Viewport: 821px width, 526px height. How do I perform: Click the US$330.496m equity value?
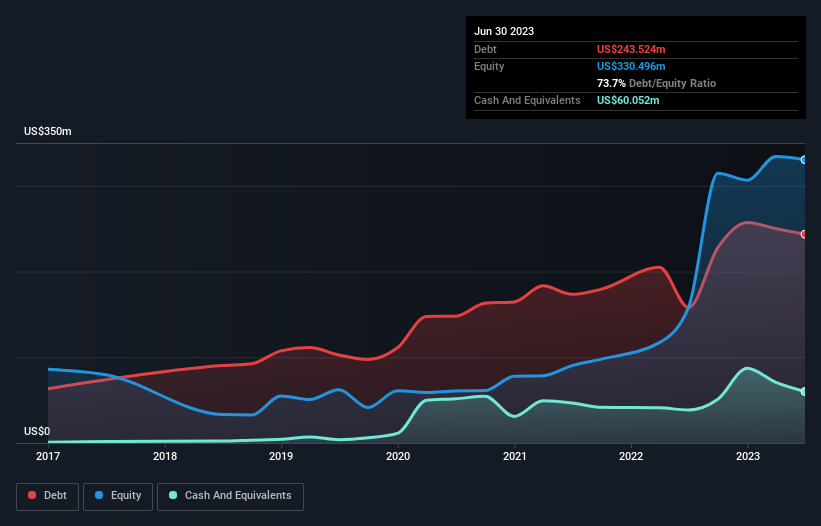click(631, 66)
